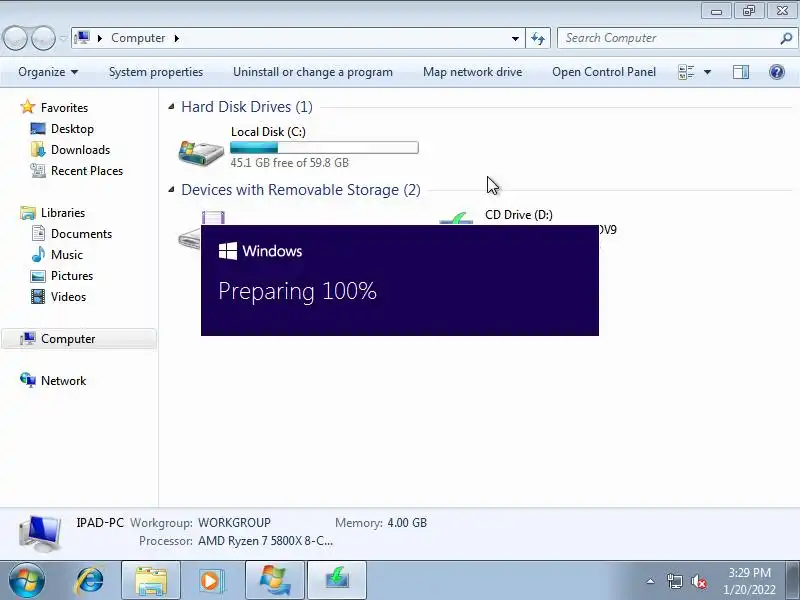Click the Local Disk (C:) label
This screenshot has width=800, height=600.
click(x=268, y=132)
